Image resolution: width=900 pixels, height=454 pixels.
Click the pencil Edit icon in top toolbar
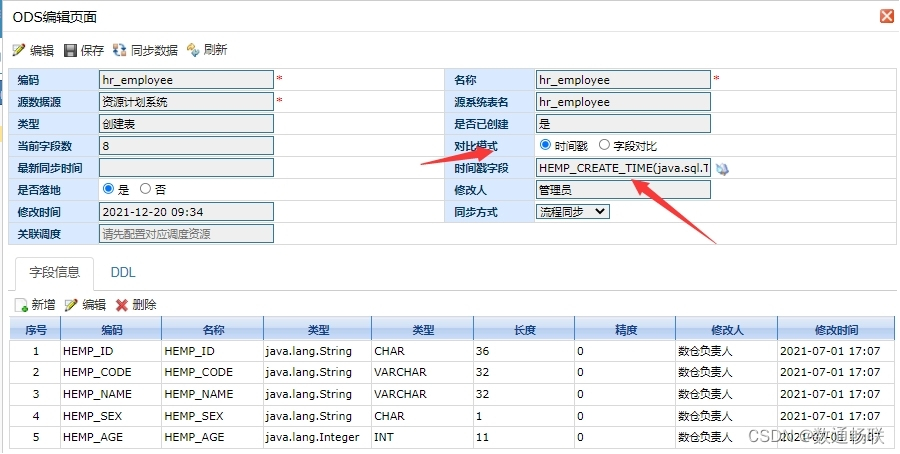[x=19, y=51]
